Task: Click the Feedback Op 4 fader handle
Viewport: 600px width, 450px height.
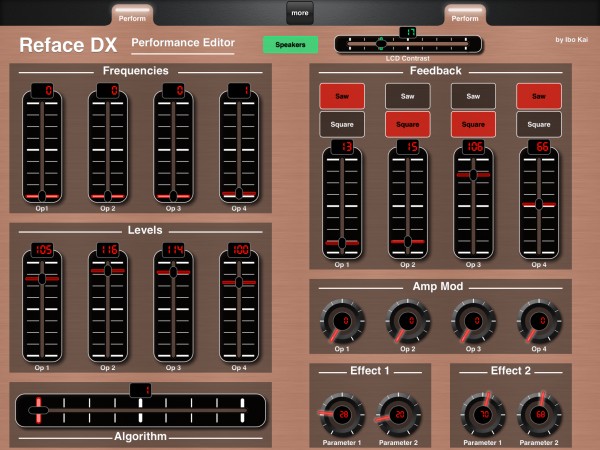Action: (x=539, y=204)
